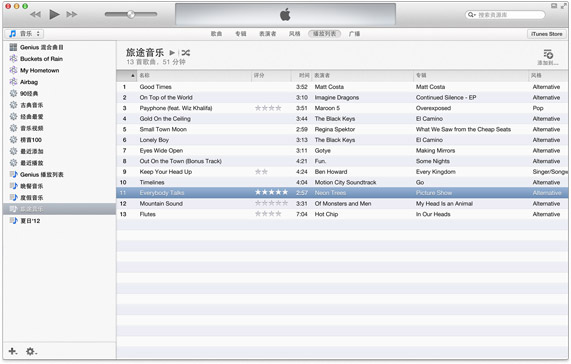
Task: Open the 最近添加 smart playlist
Action: click(59, 151)
